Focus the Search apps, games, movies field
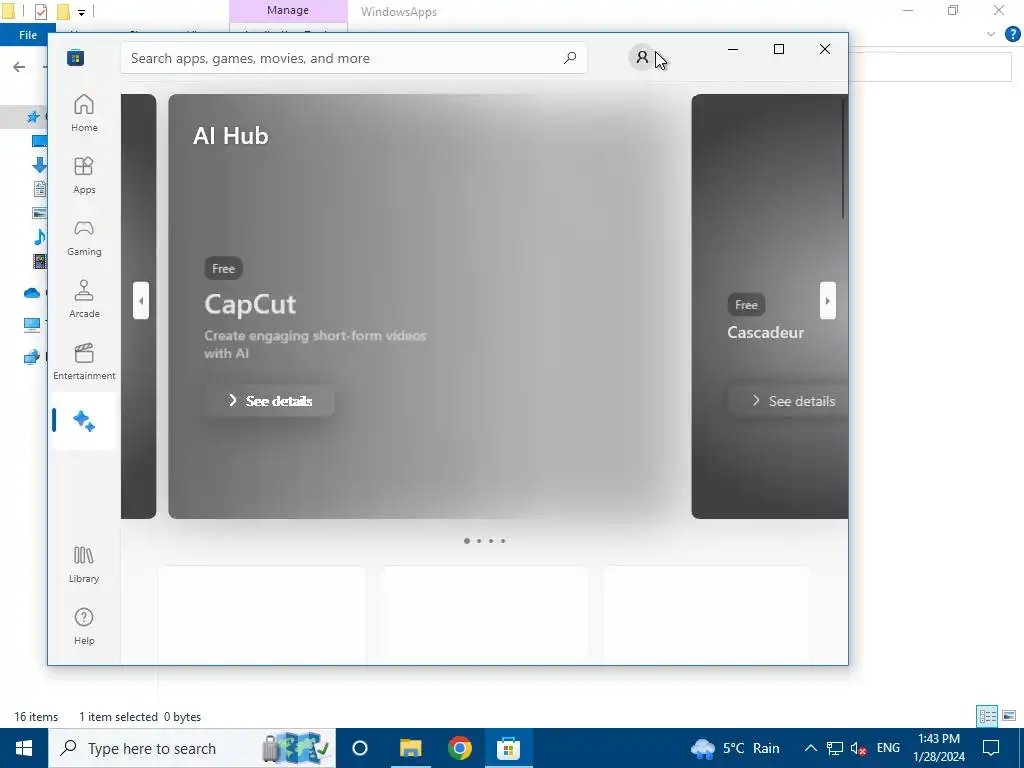Image resolution: width=1024 pixels, height=768 pixels. point(353,58)
